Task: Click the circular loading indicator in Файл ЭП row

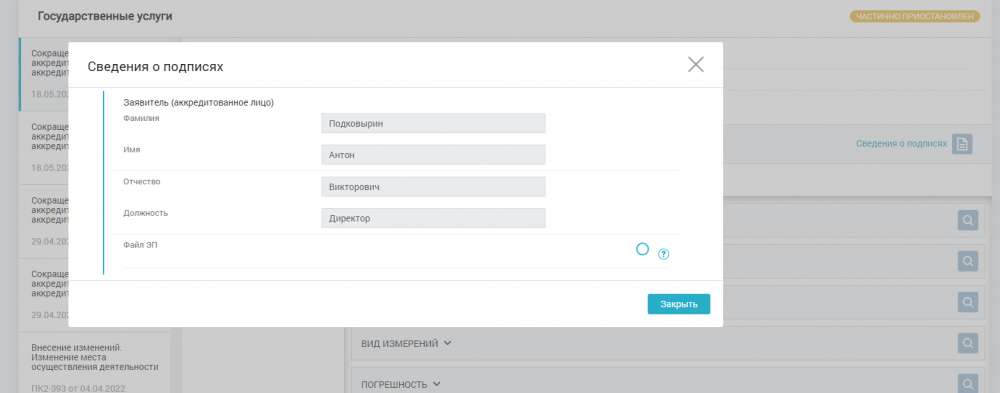Action: tap(642, 249)
